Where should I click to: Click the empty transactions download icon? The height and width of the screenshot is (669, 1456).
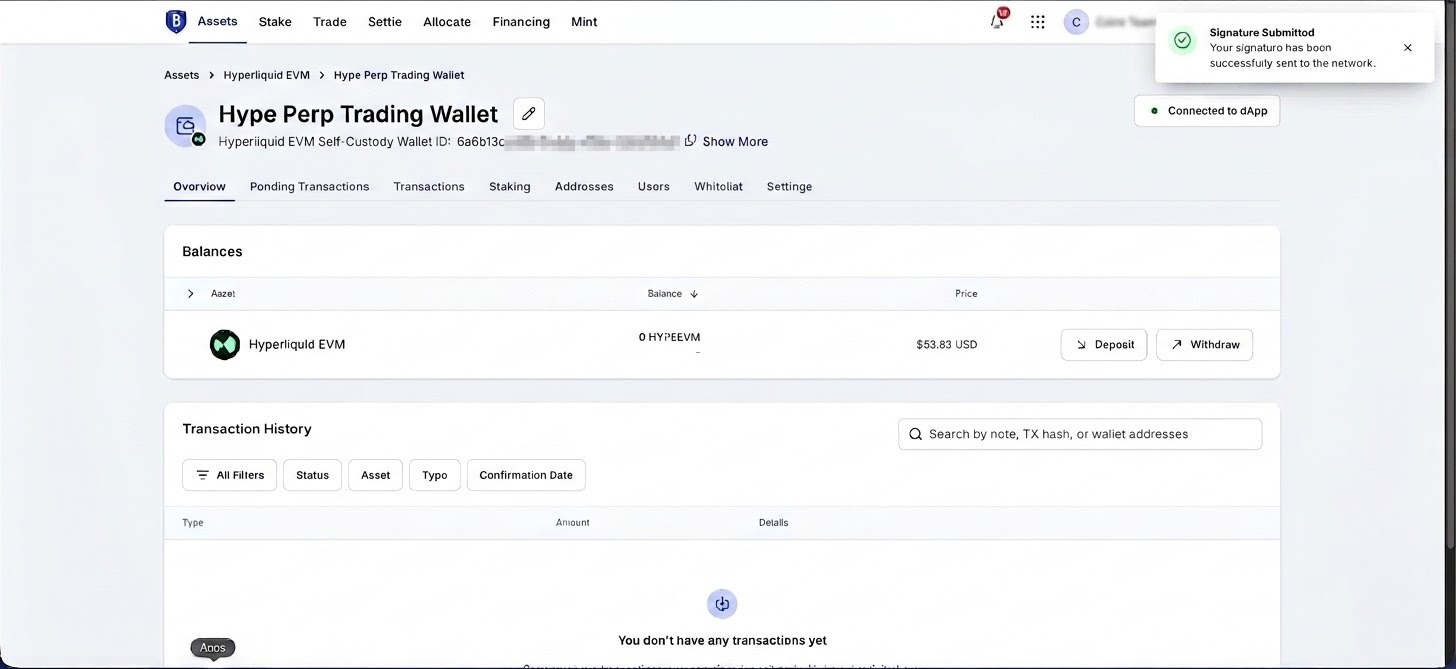pos(722,604)
